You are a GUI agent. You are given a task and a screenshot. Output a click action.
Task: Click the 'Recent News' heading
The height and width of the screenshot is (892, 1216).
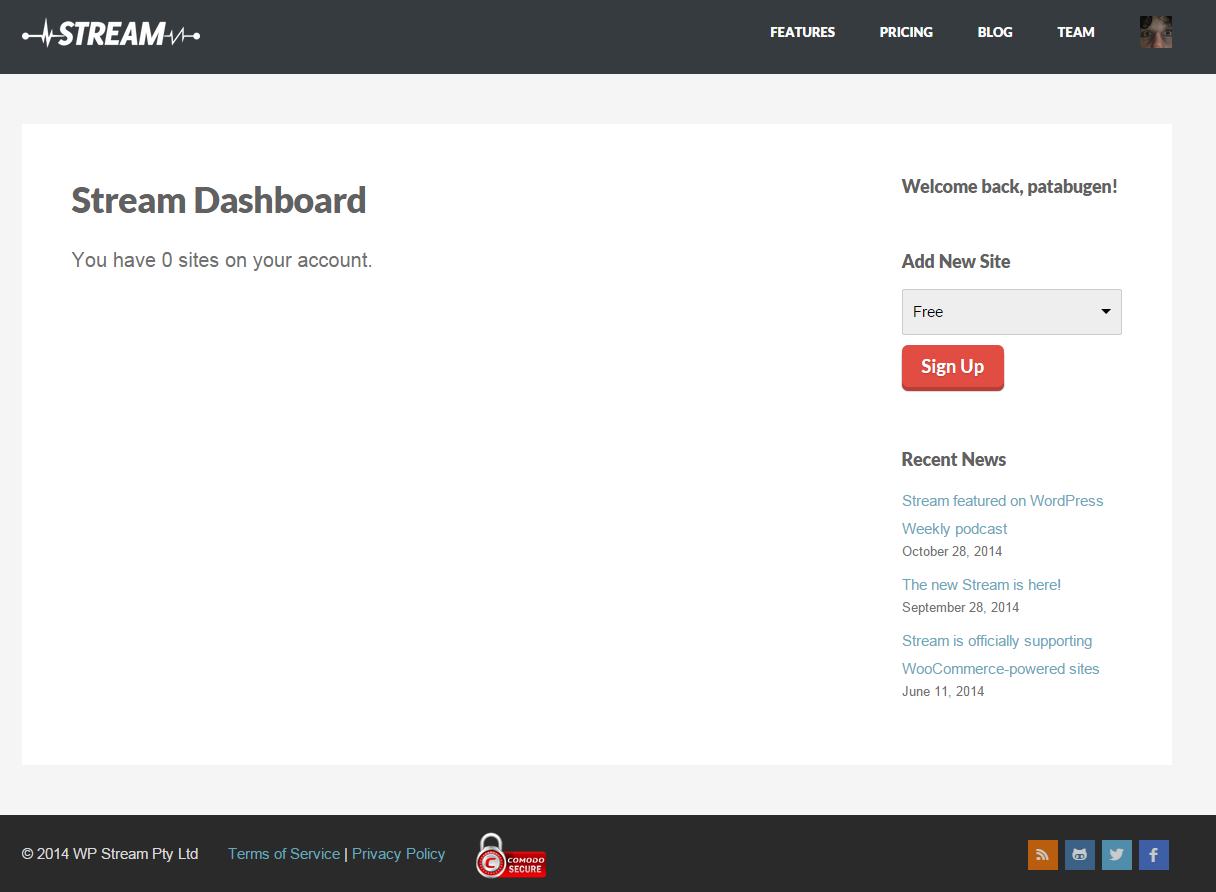pos(954,459)
